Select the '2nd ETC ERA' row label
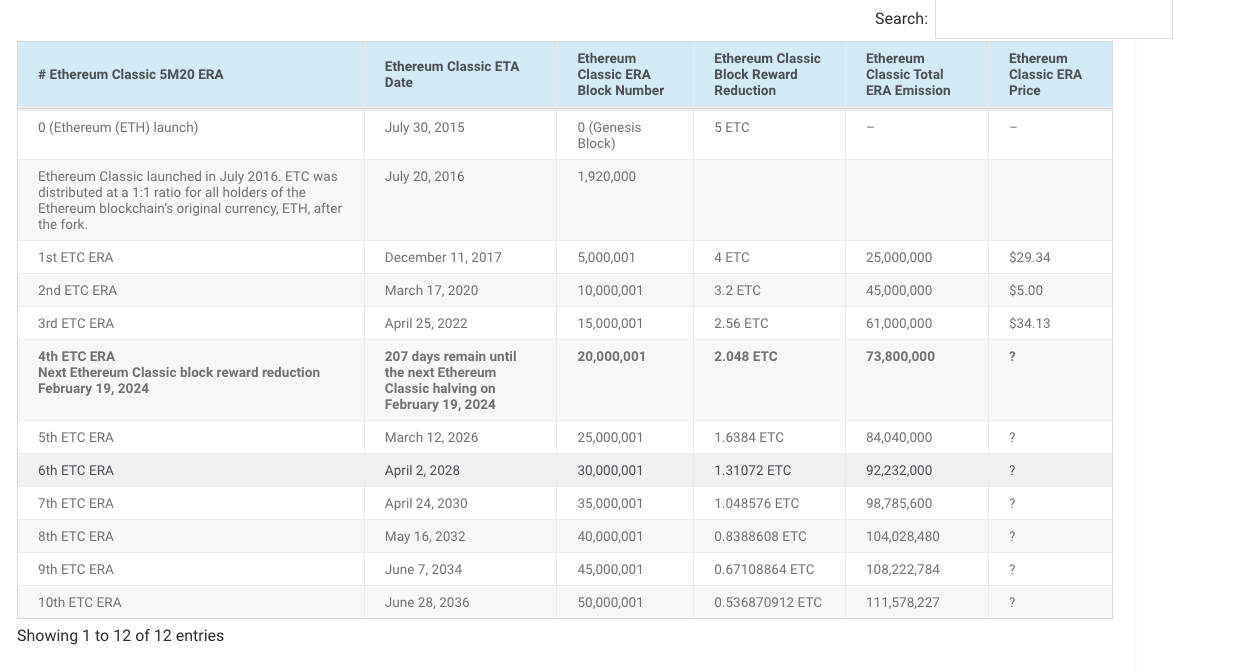This screenshot has width=1254, height=670. [x=191, y=290]
